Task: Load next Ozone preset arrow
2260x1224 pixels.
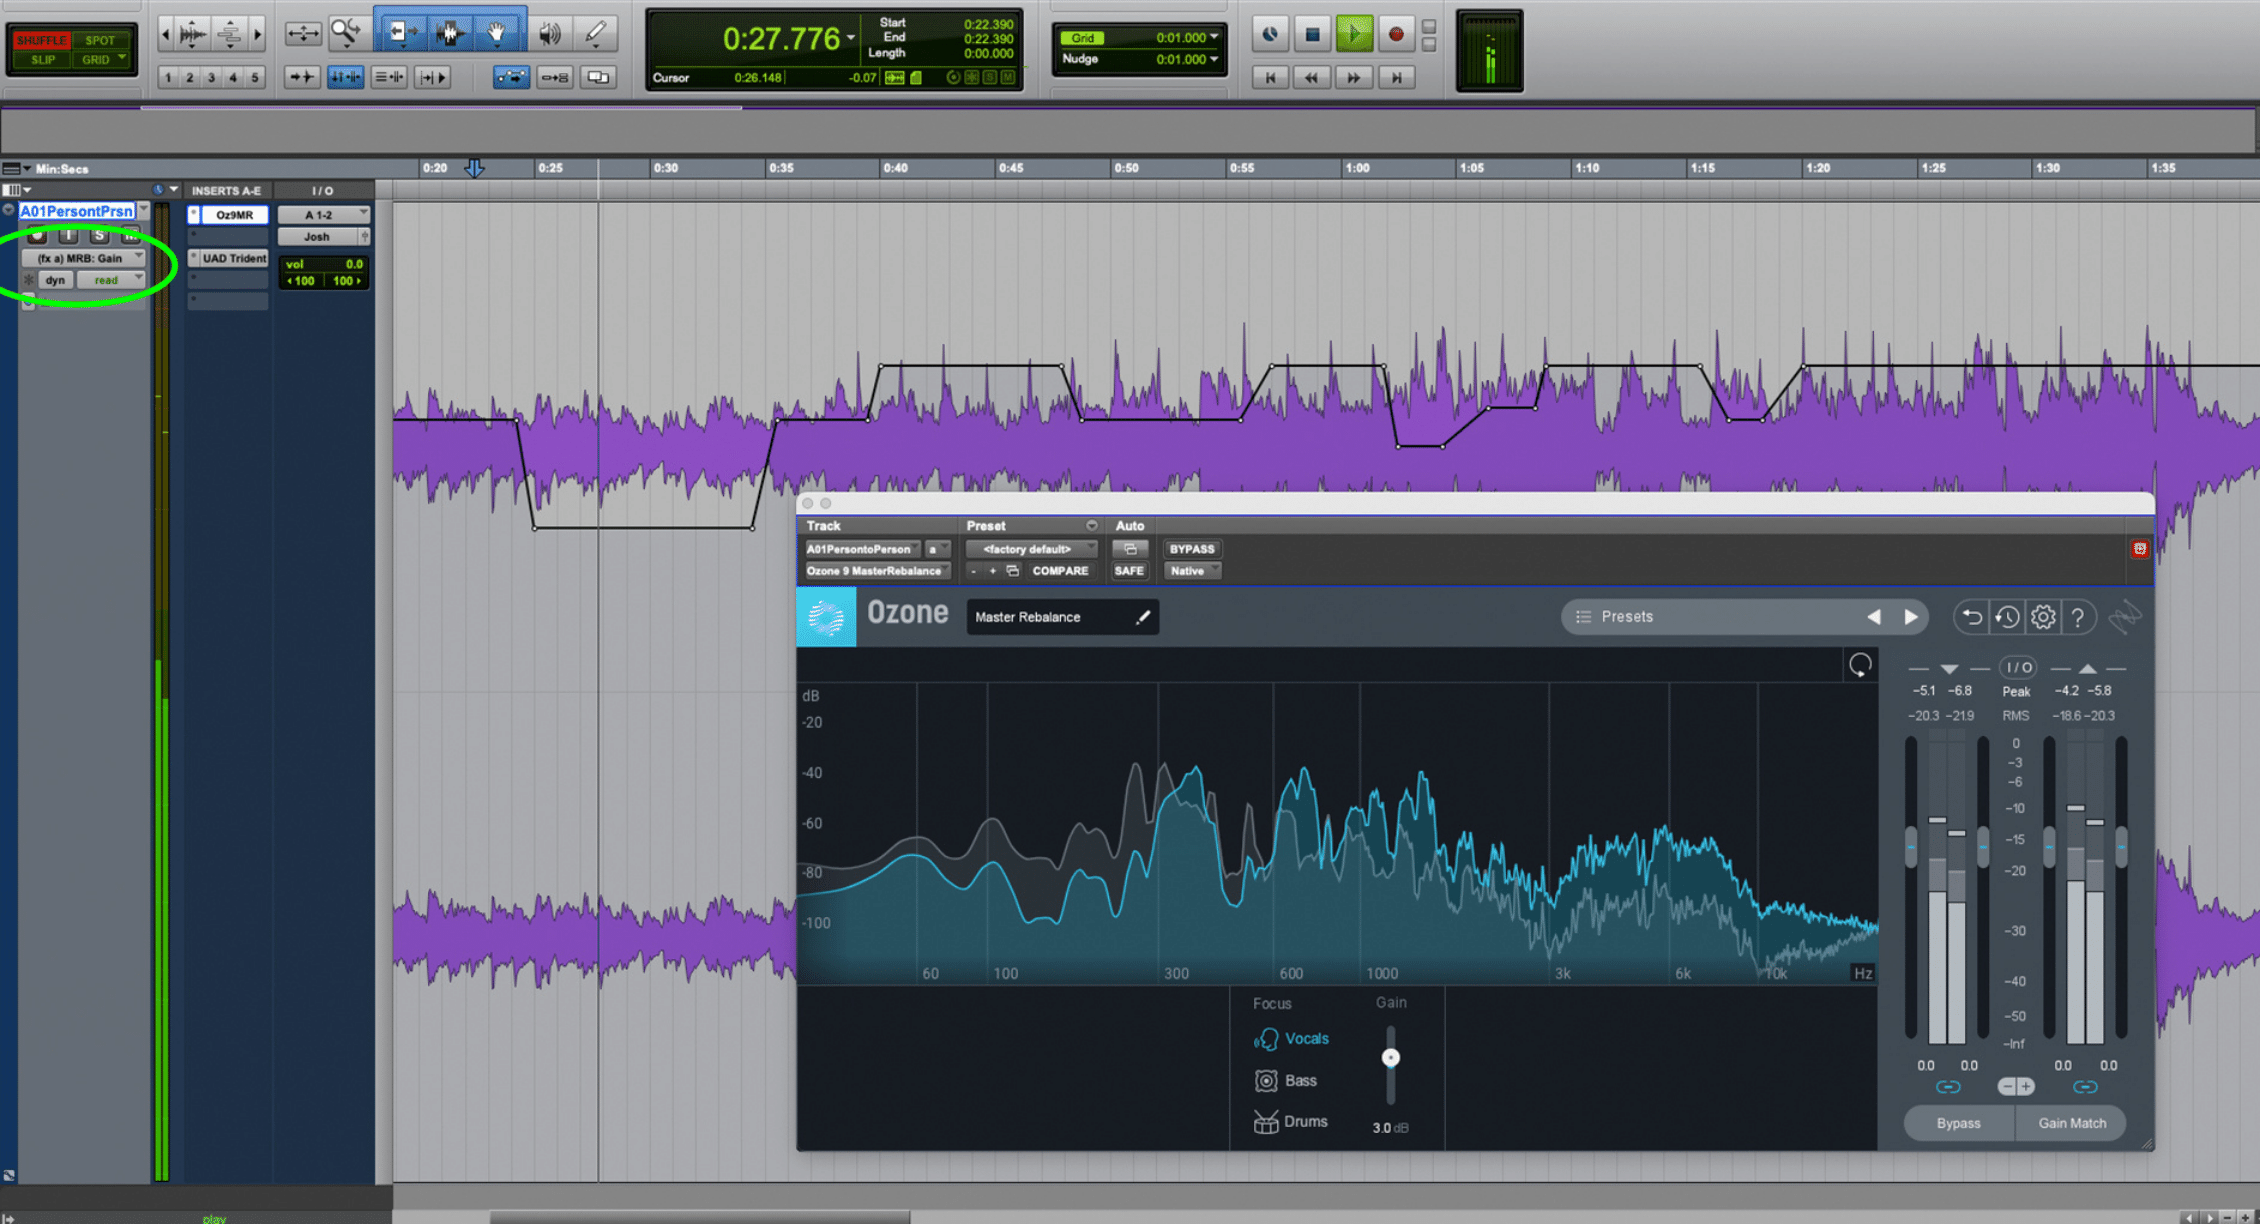Action: coord(1911,617)
